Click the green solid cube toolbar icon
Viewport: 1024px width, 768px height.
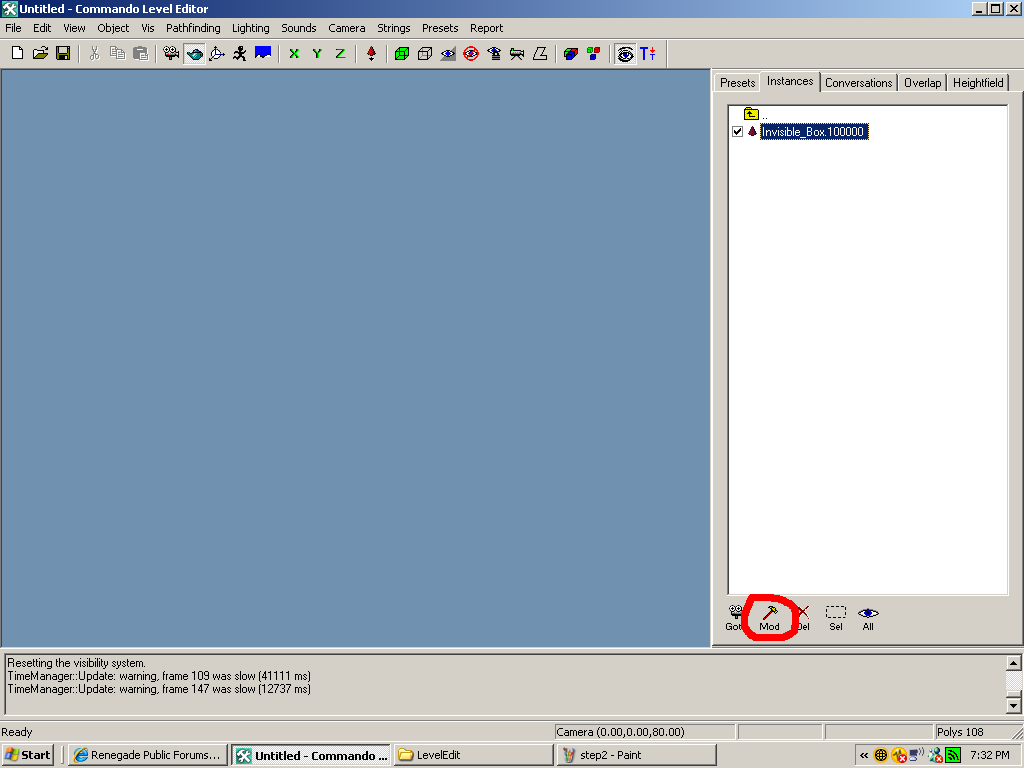click(402, 53)
